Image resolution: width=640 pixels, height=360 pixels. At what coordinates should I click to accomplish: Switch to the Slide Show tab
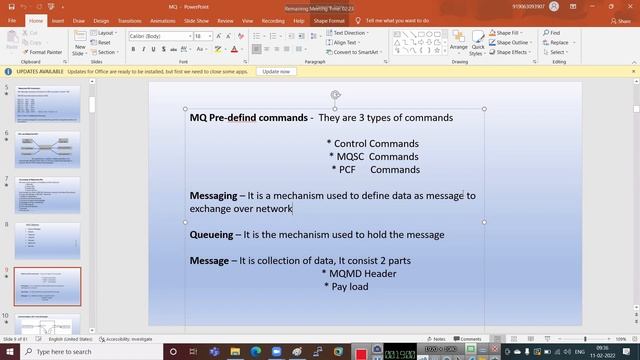point(196,20)
